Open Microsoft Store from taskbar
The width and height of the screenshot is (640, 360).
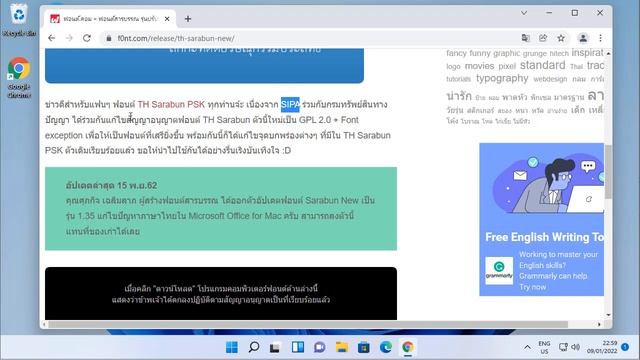(x=364, y=347)
